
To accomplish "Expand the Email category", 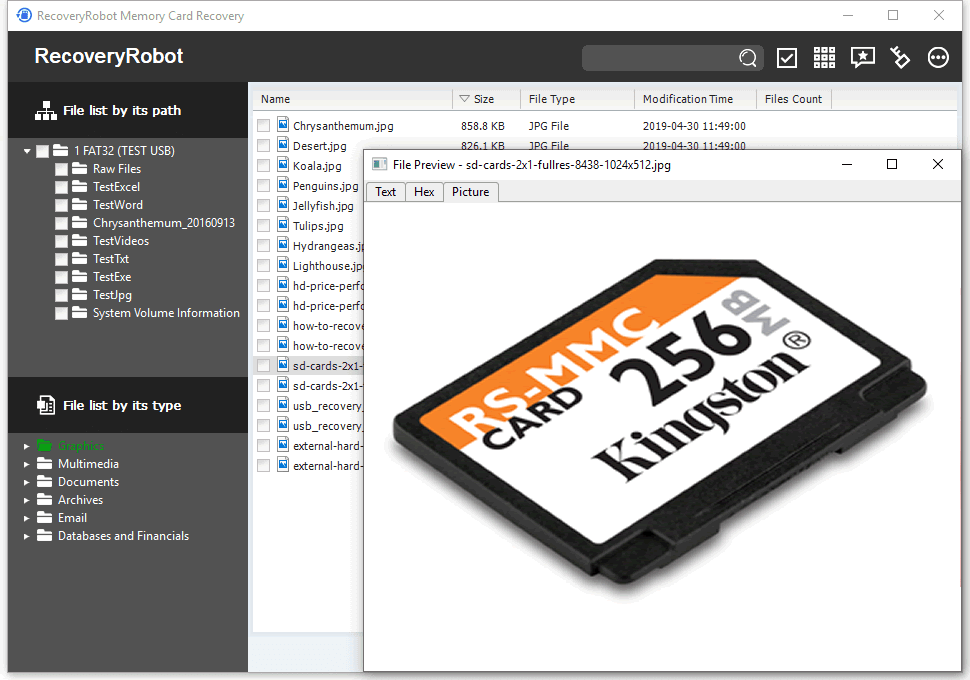I will tap(27, 518).
